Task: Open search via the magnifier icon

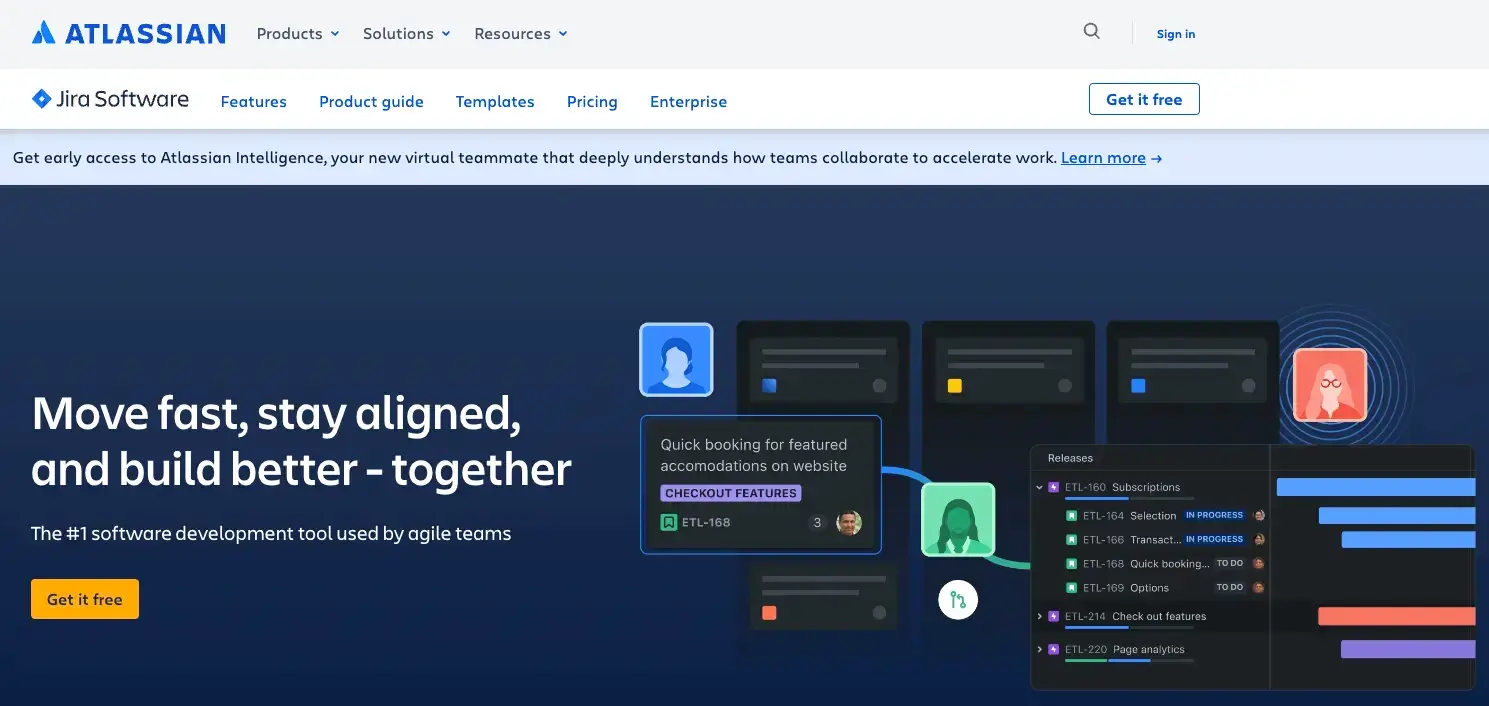Action: click(1090, 31)
